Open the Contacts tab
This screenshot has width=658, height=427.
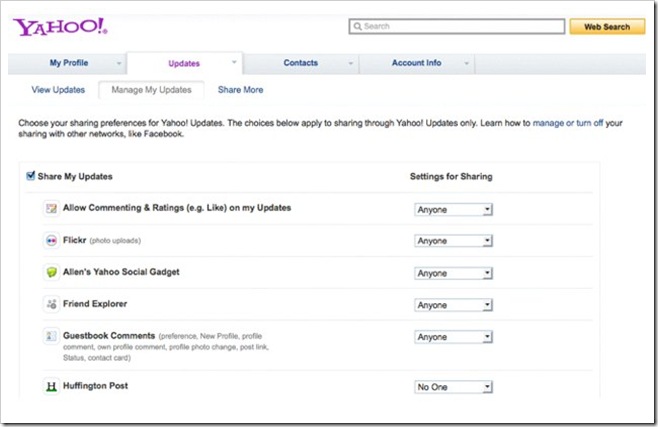click(300, 63)
